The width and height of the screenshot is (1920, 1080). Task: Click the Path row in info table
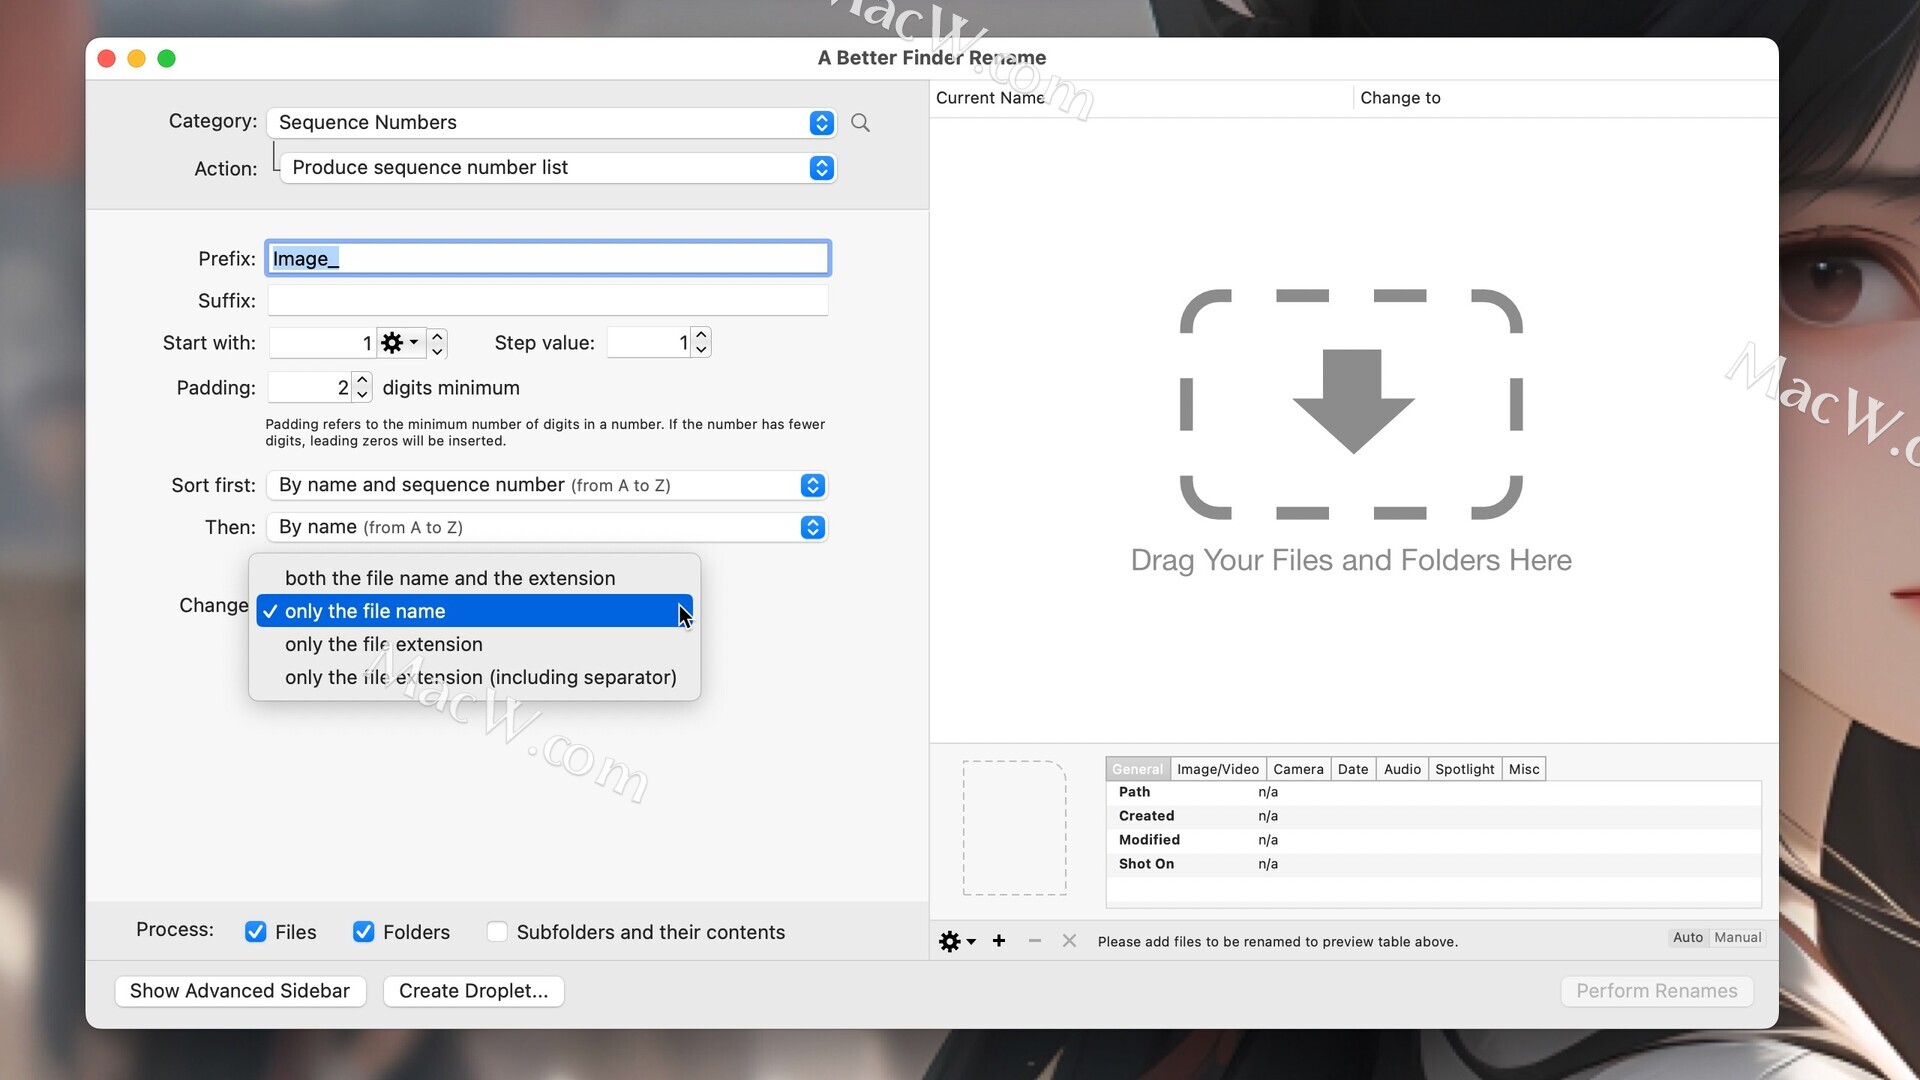pyautogui.click(x=1433, y=792)
